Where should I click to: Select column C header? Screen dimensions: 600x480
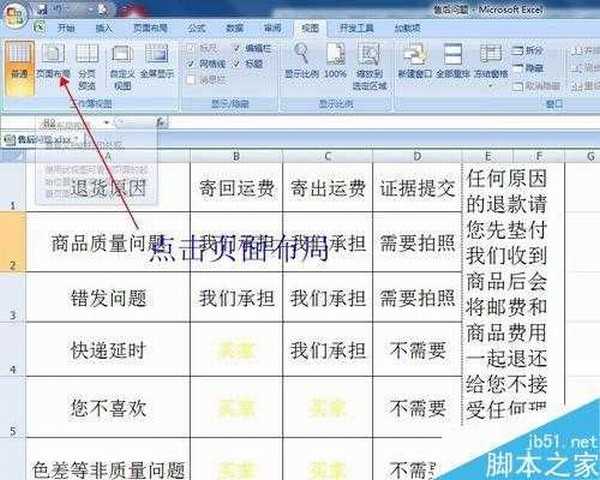[328, 156]
